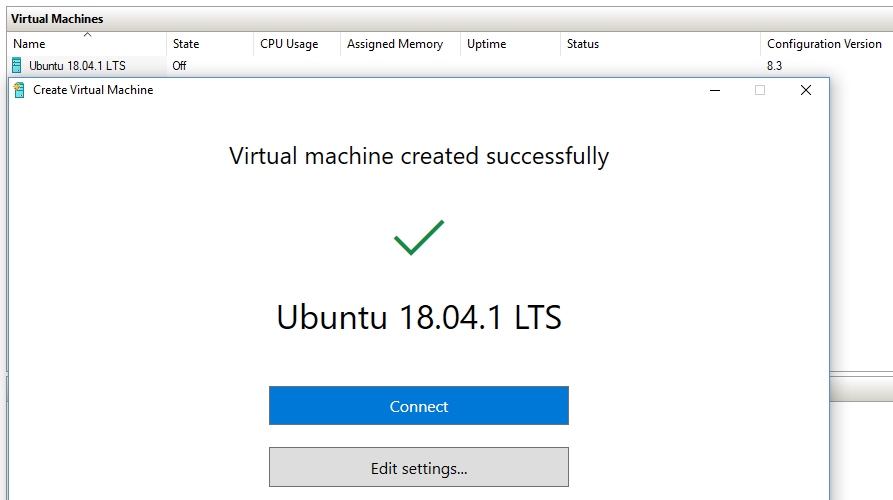Sort the list by Name column
This screenshot has width=893, height=500.
click(30, 44)
